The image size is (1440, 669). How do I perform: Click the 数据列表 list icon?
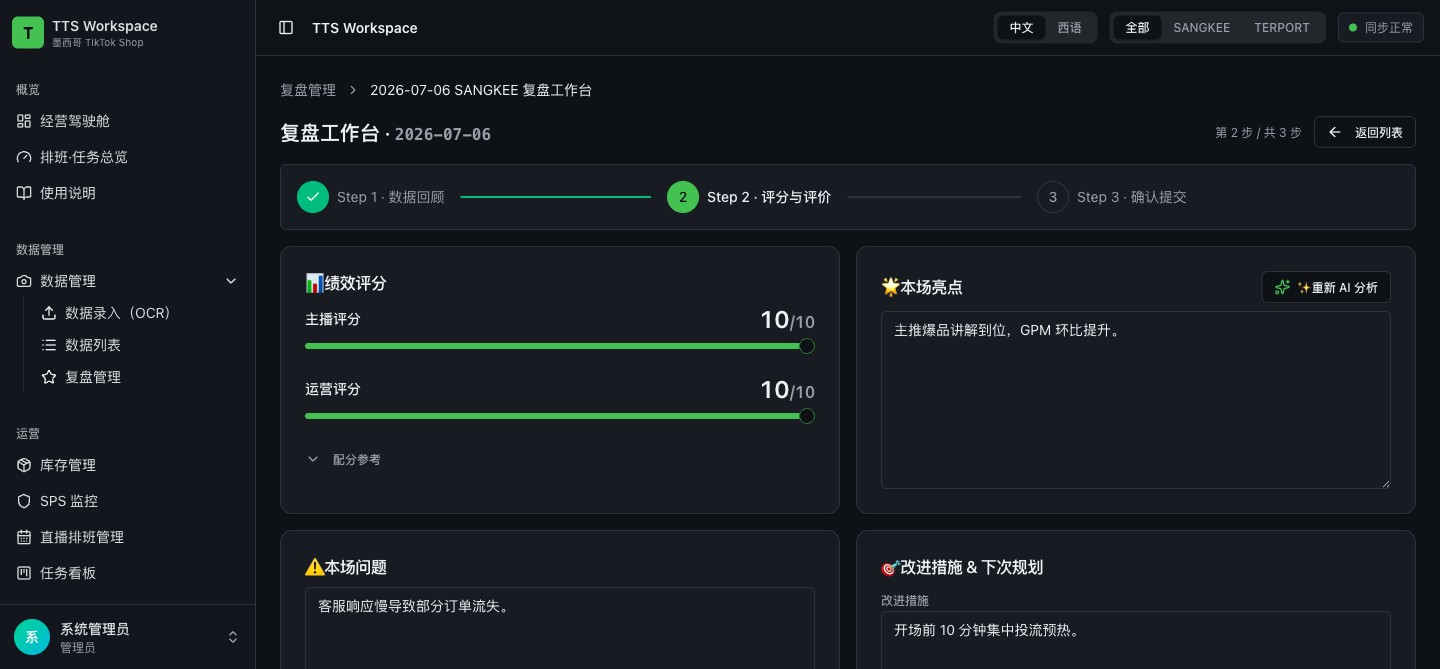(x=48, y=345)
